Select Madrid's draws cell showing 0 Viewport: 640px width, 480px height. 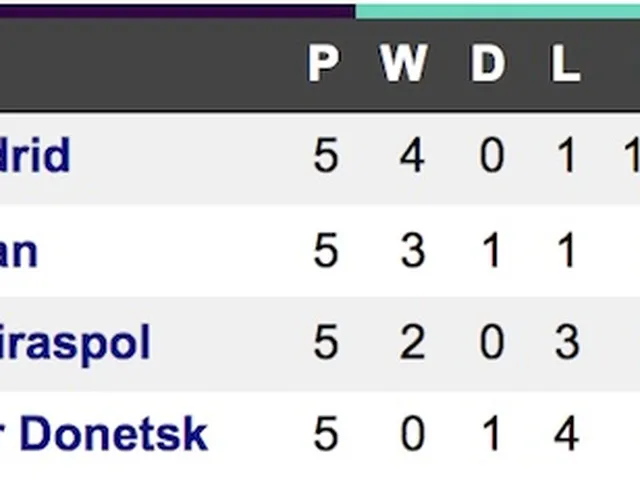click(x=490, y=157)
